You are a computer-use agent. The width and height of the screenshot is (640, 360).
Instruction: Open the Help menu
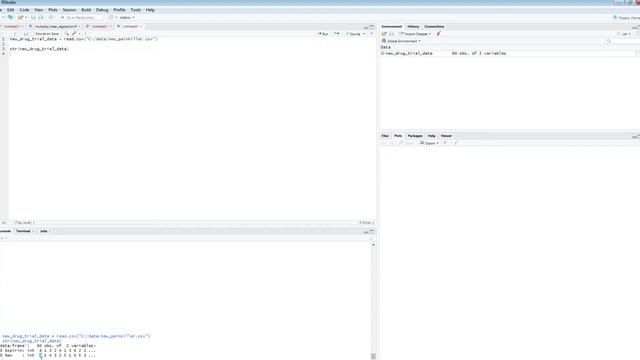point(150,10)
